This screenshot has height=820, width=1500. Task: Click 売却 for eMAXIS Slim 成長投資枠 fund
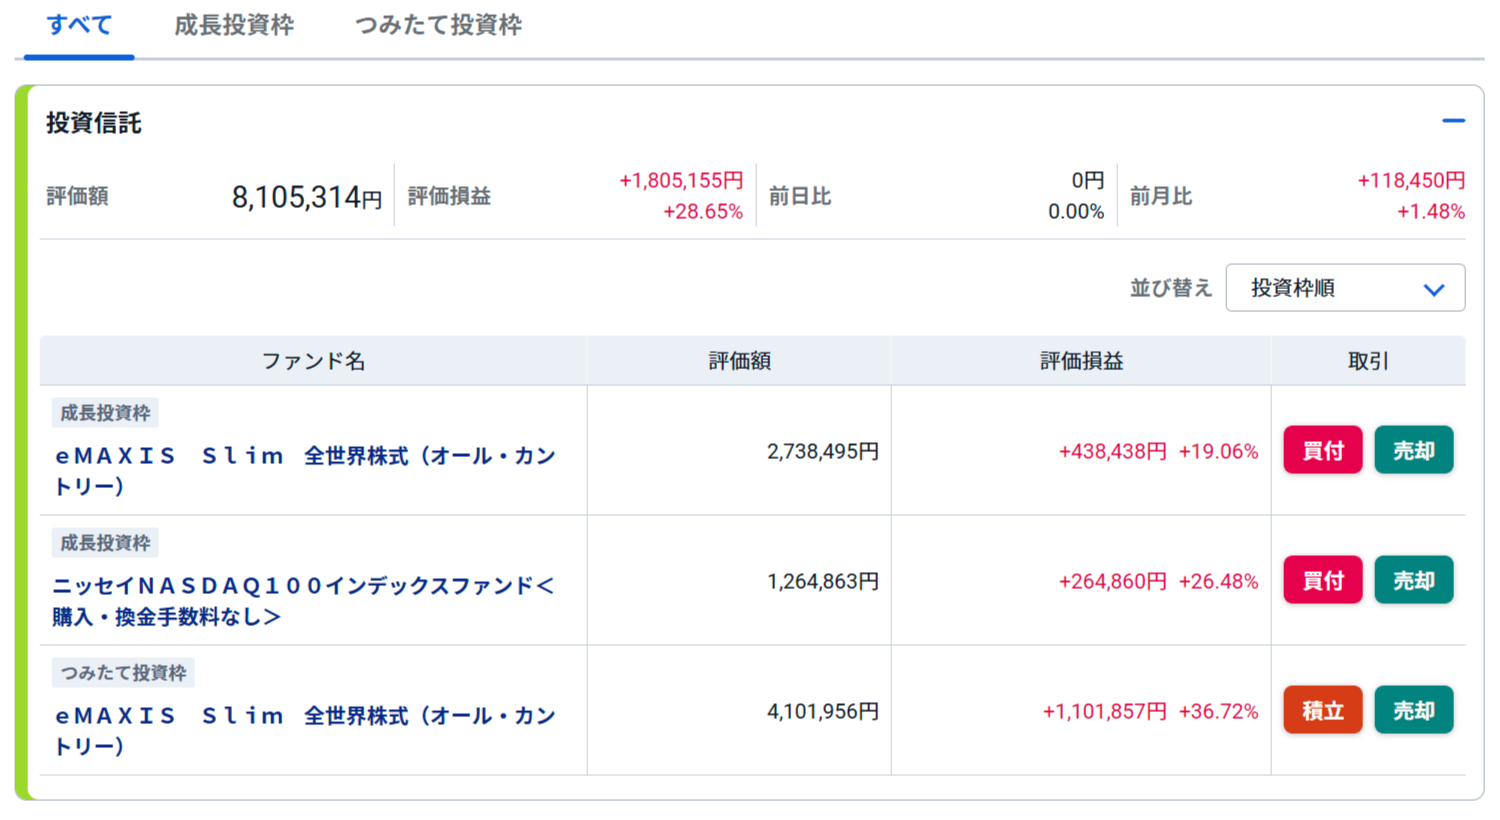pyautogui.click(x=1414, y=450)
